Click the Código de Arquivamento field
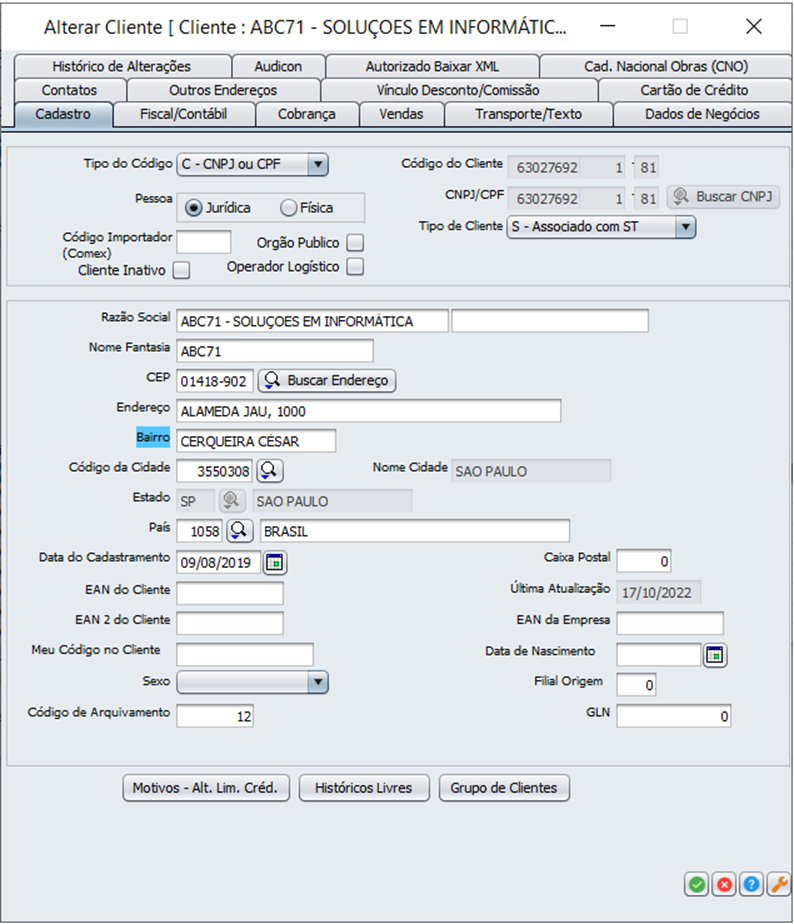The height and width of the screenshot is (924, 794). pos(215,716)
